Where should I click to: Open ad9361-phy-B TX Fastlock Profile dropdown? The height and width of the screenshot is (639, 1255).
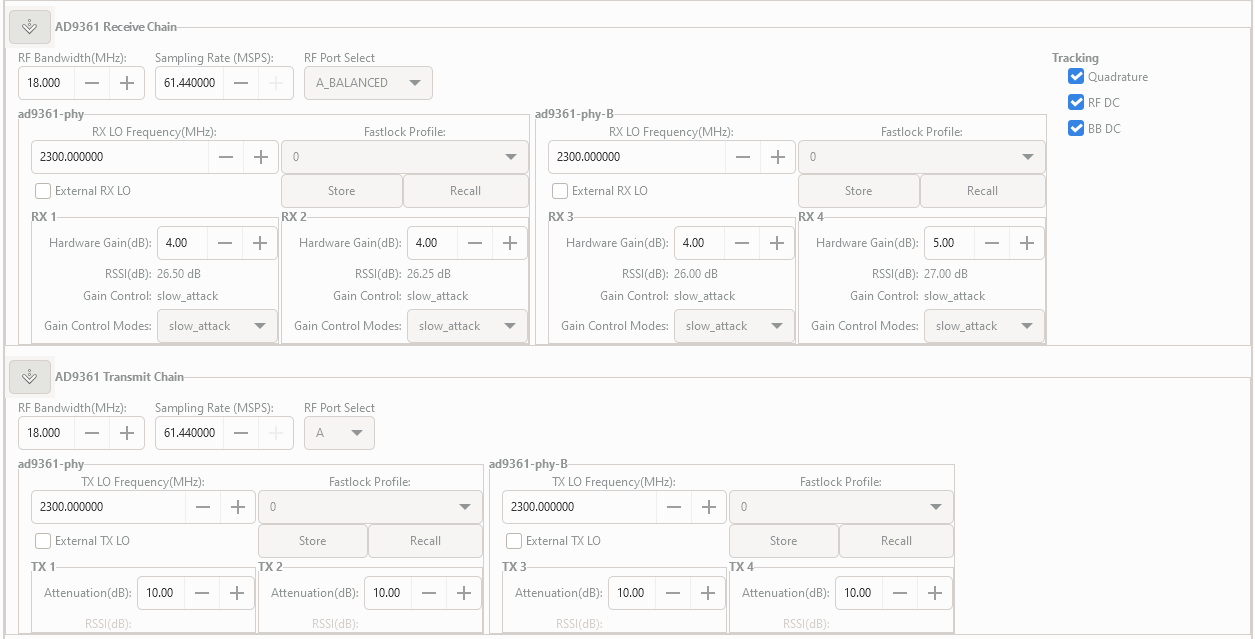tap(841, 507)
